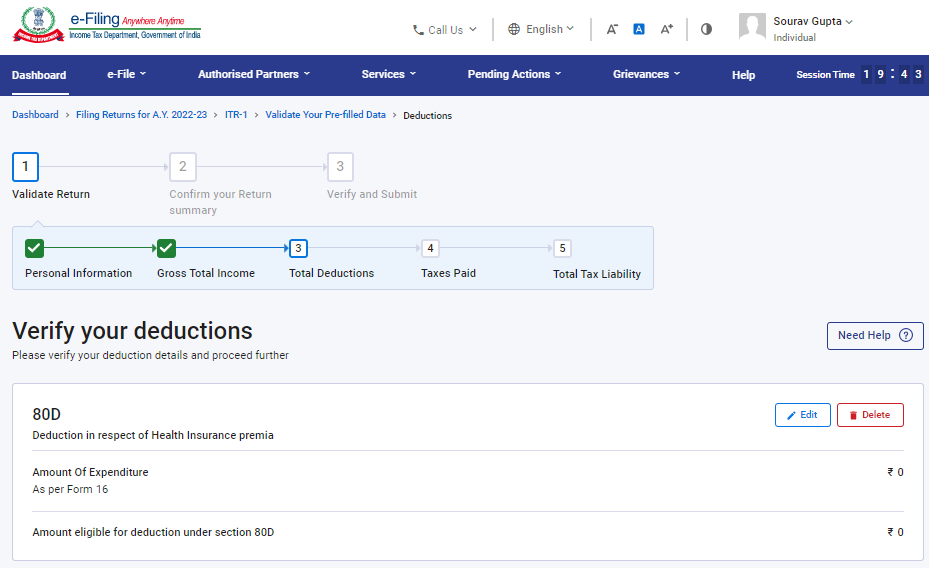The width and height of the screenshot is (929, 568).
Task: Click the Verify your deductions heading
Action: [x=132, y=330]
